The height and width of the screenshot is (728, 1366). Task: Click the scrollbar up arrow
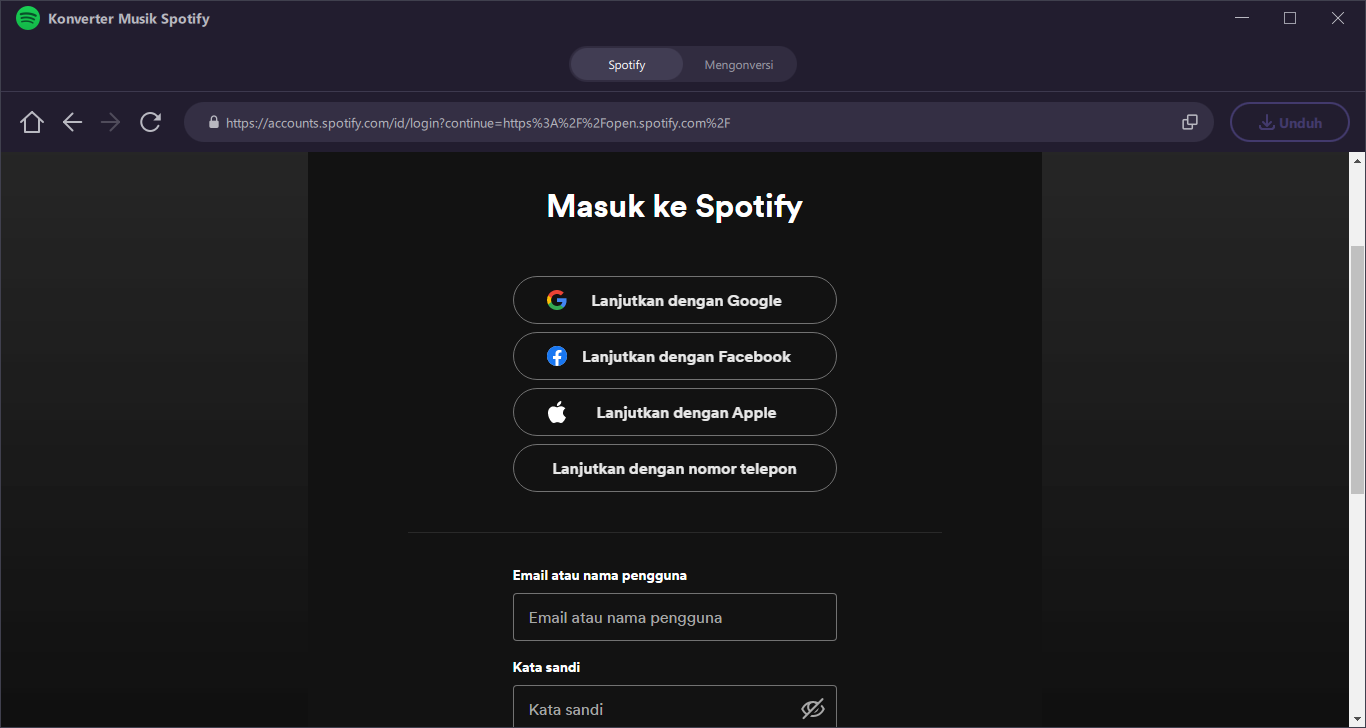1357,160
